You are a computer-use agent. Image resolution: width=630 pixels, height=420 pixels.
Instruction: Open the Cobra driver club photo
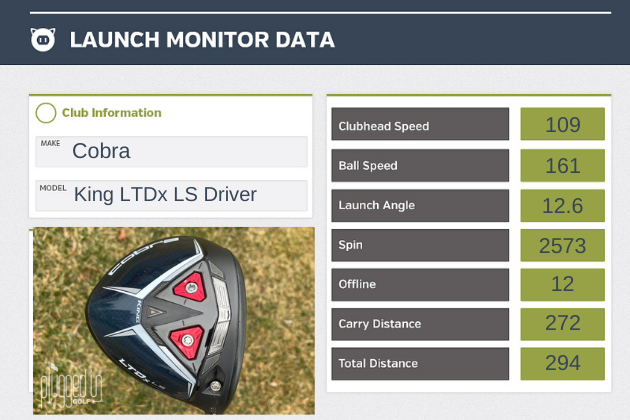point(173,320)
